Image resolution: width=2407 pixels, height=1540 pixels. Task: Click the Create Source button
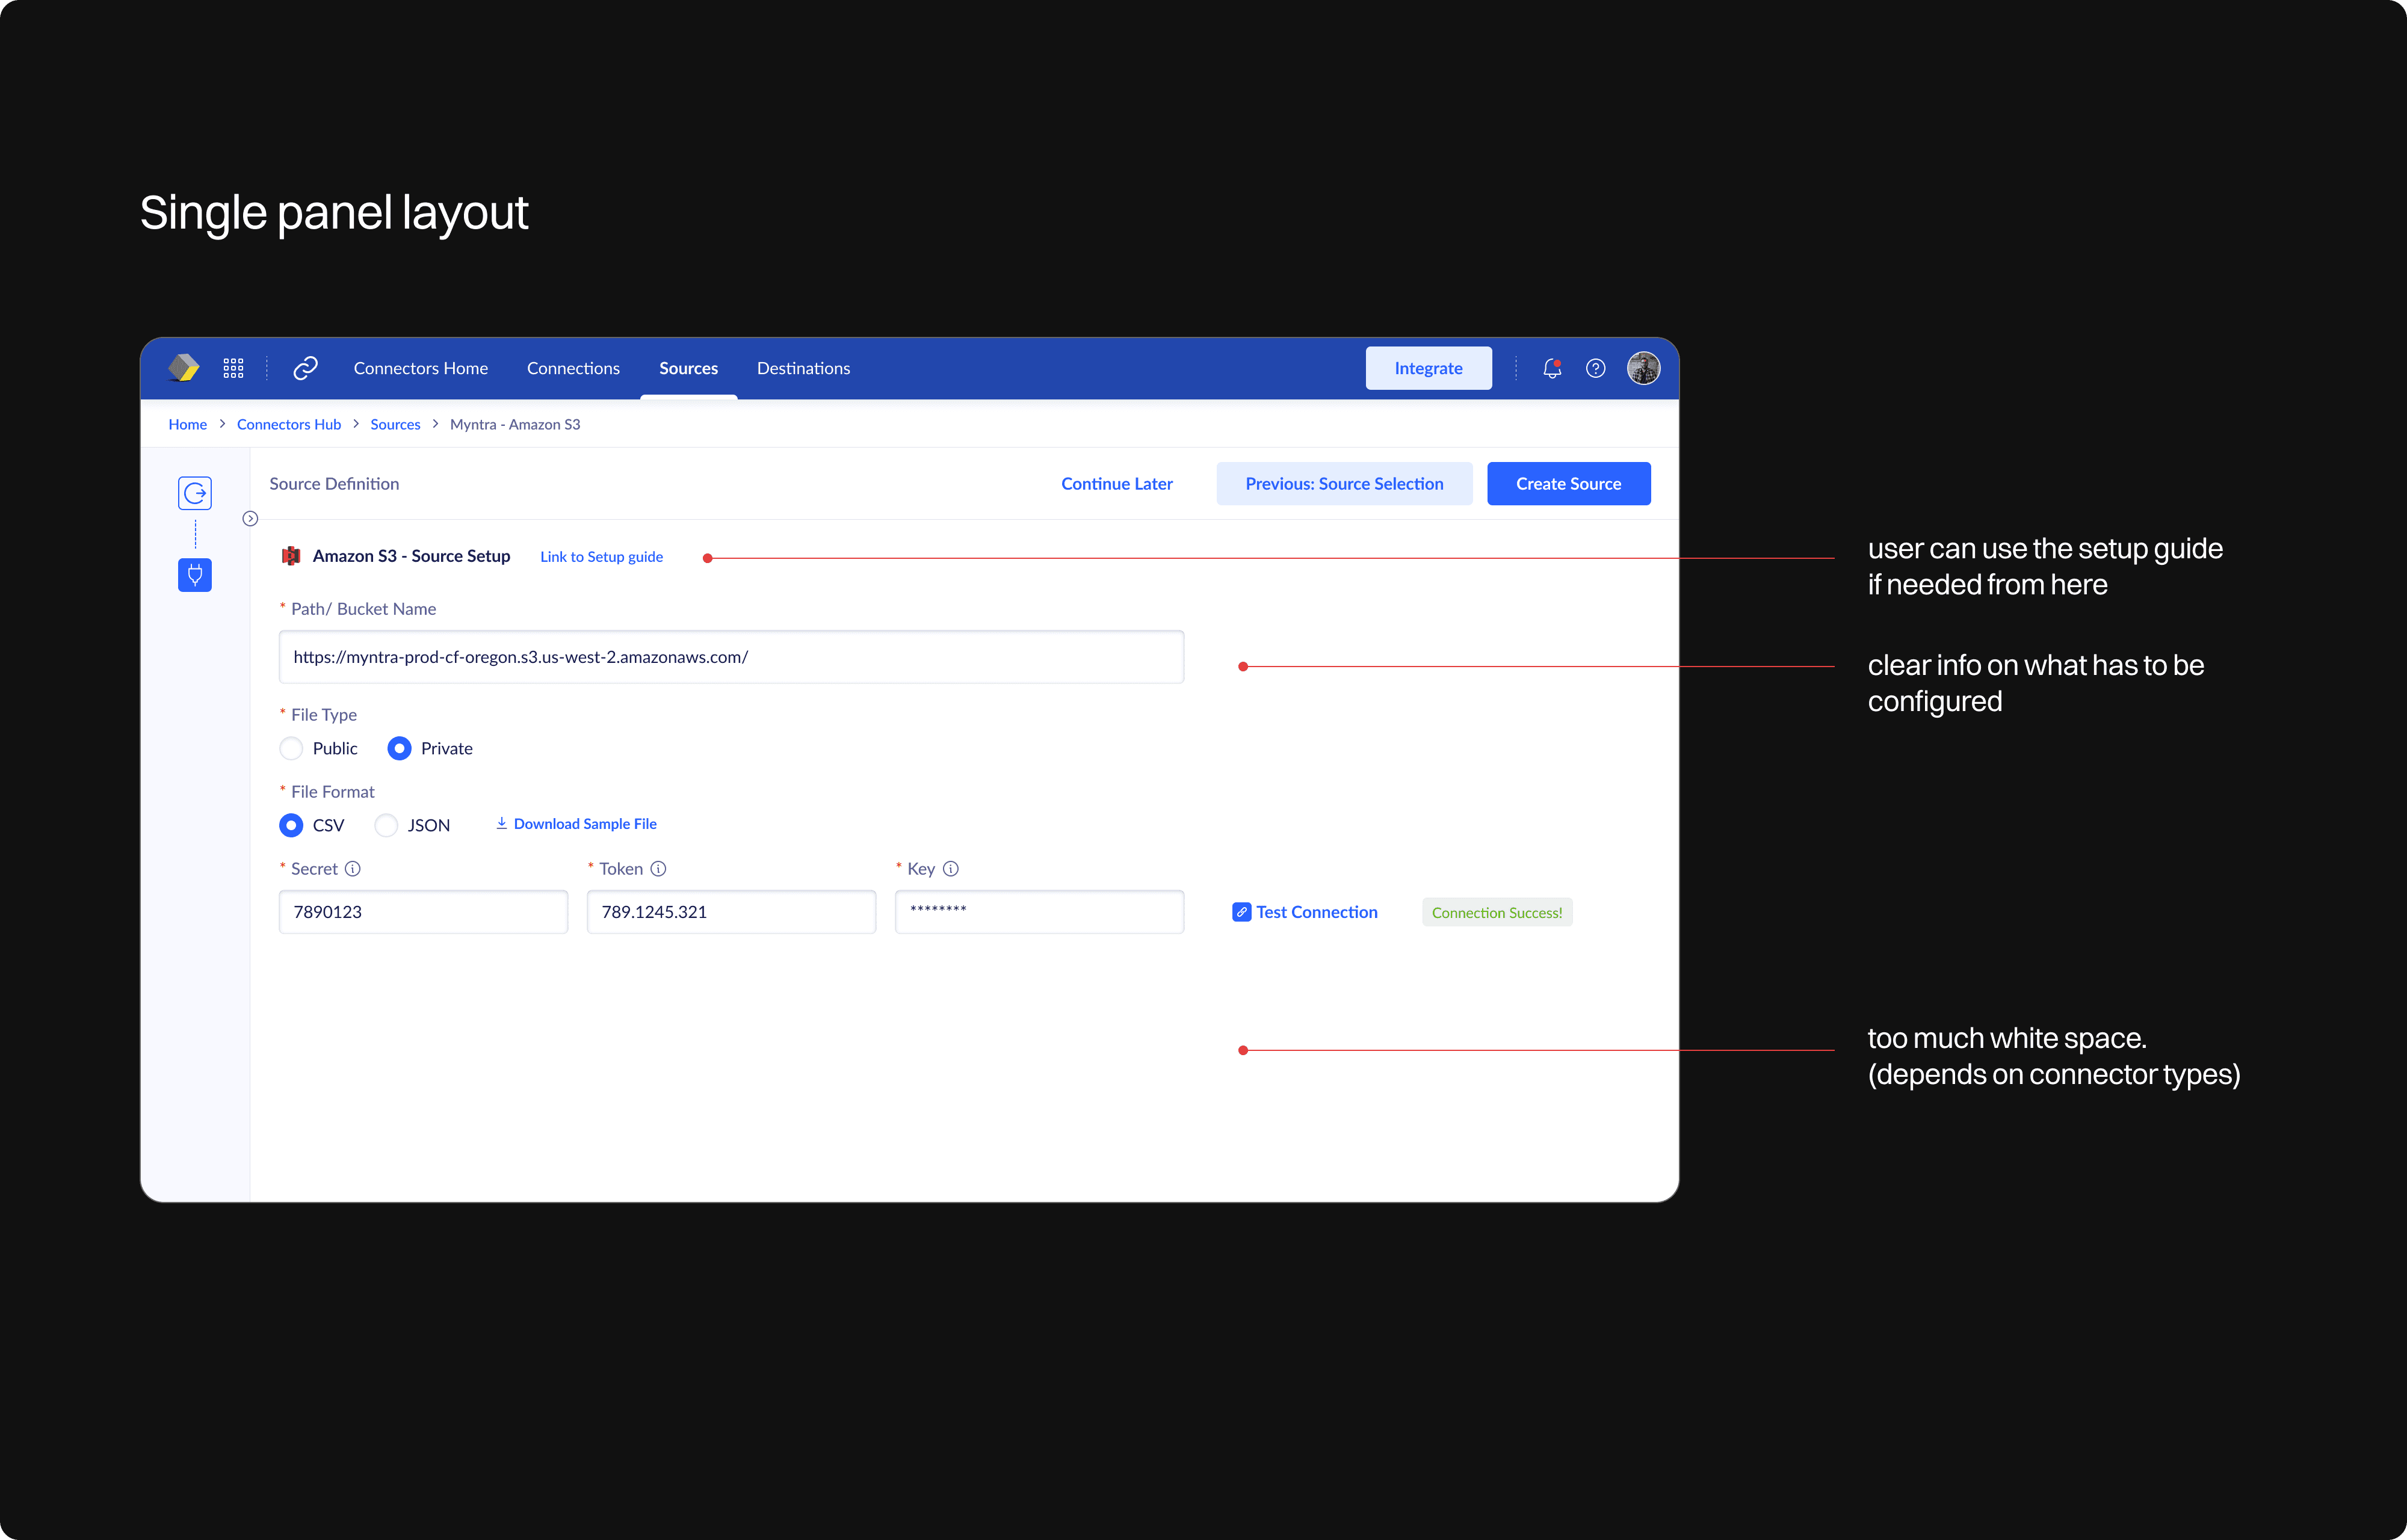coord(1567,484)
